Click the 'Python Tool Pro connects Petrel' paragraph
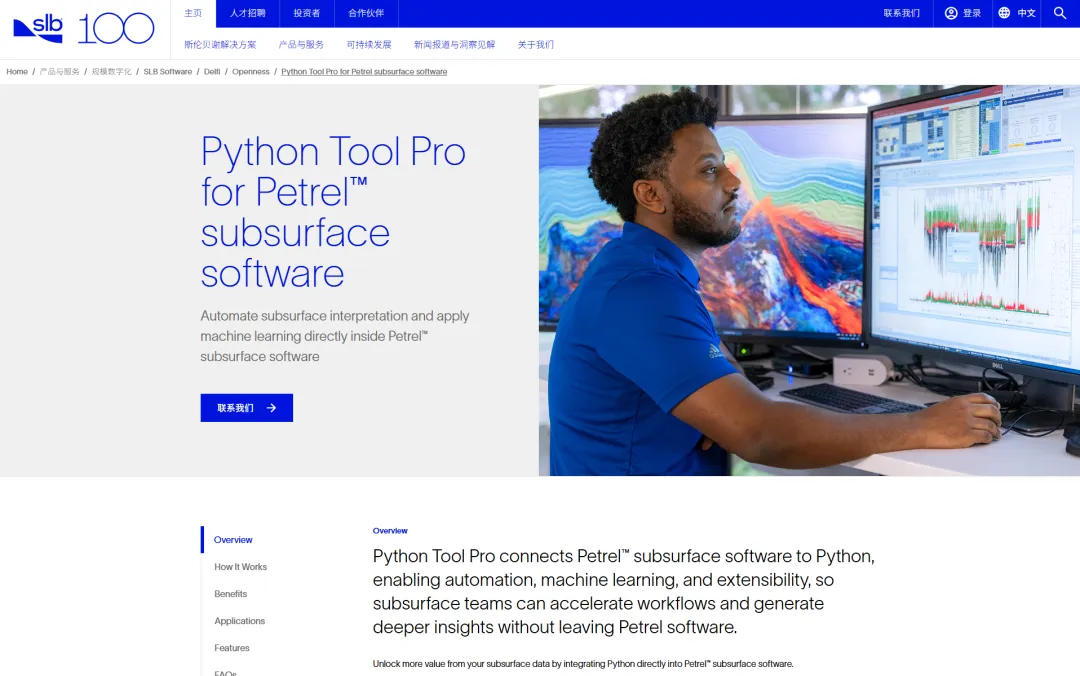The height and width of the screenshot is (676, 1080). point(623,591)
